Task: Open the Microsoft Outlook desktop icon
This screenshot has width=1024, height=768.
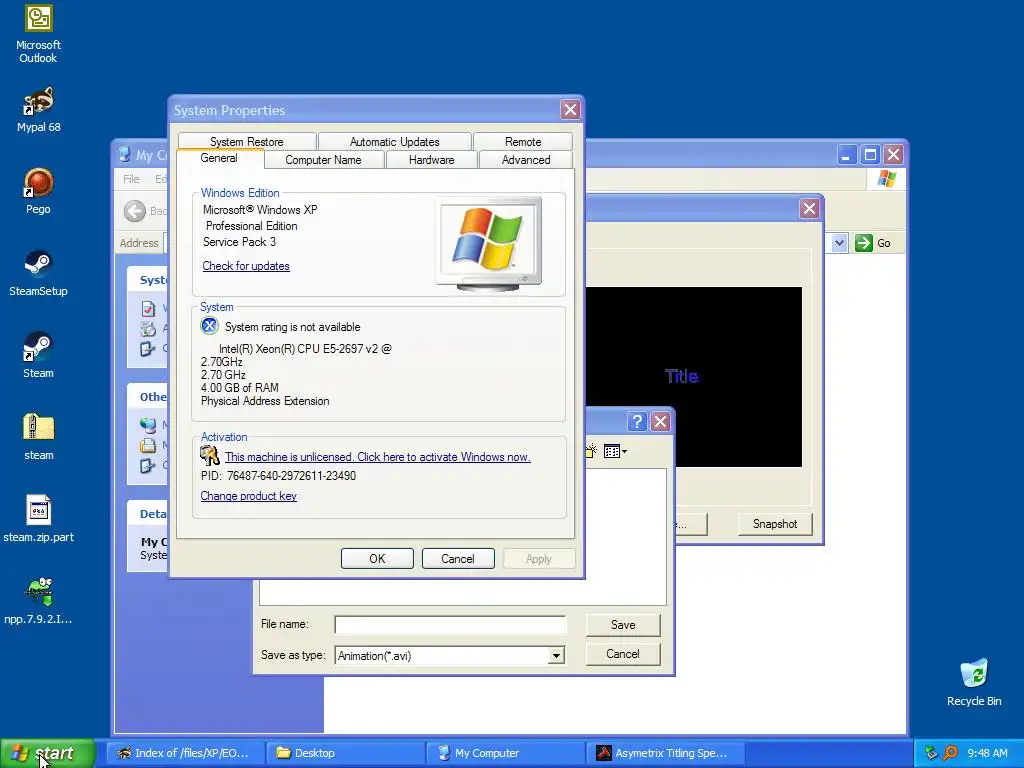Action: (x=38, y=33)
